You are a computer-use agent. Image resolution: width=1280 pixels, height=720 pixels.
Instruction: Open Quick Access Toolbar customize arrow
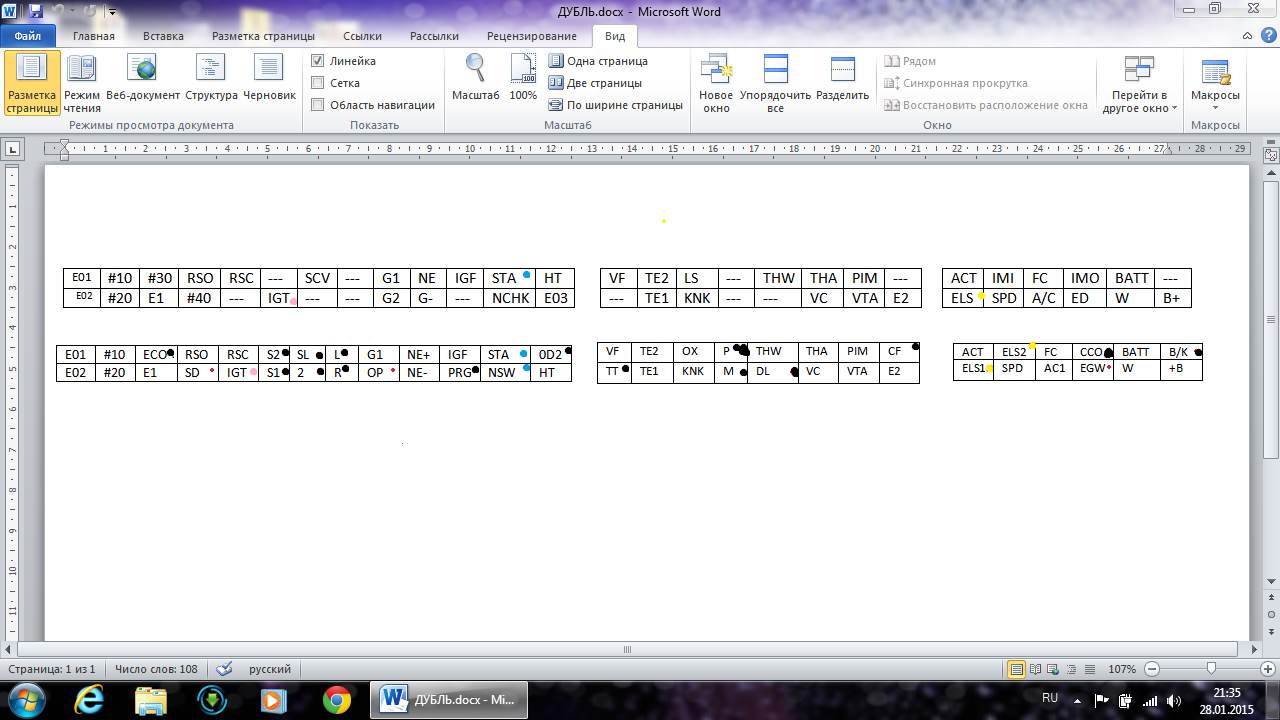pos(111,12)
